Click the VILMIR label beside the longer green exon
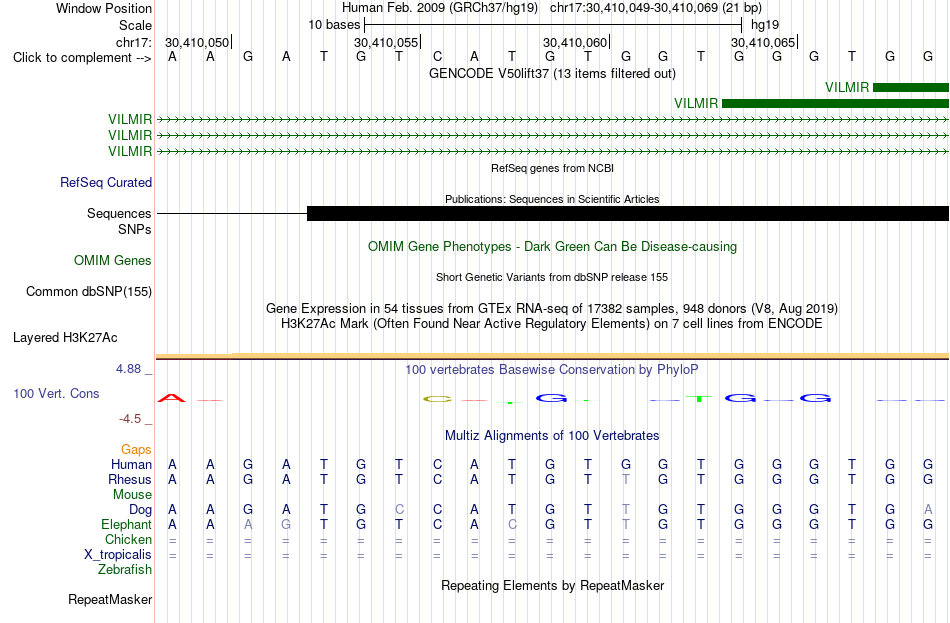Screen dimensions: 950x623 (x=696, y=104)
